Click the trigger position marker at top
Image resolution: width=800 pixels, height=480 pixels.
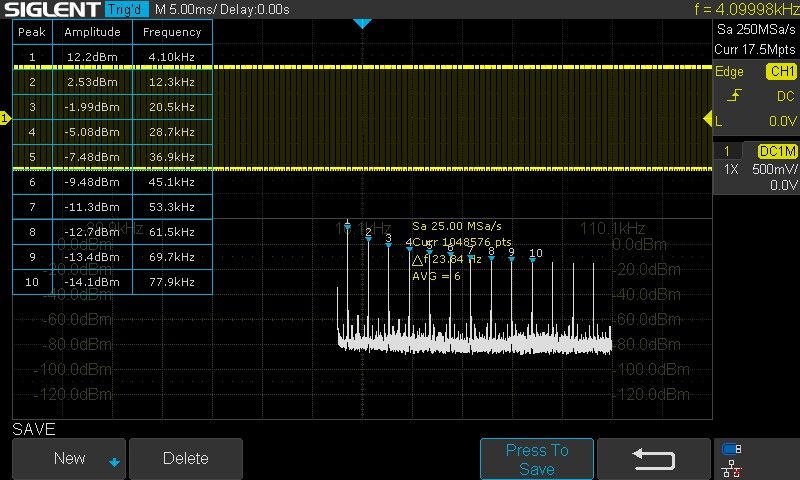tap(362, 23)
